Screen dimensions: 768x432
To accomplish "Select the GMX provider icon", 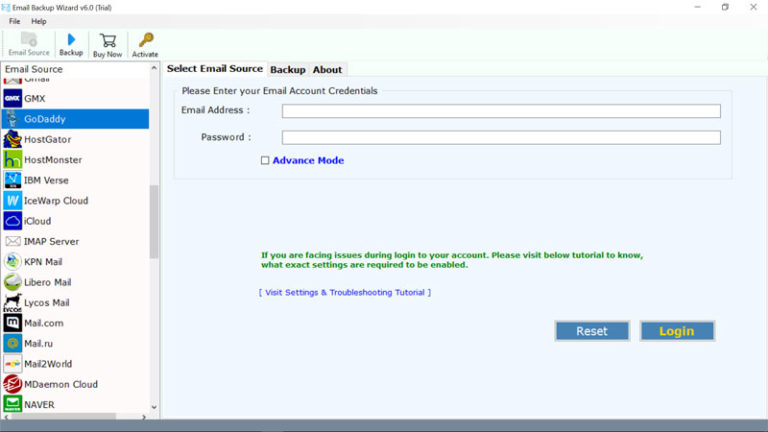I will click(x=13, y=98).
